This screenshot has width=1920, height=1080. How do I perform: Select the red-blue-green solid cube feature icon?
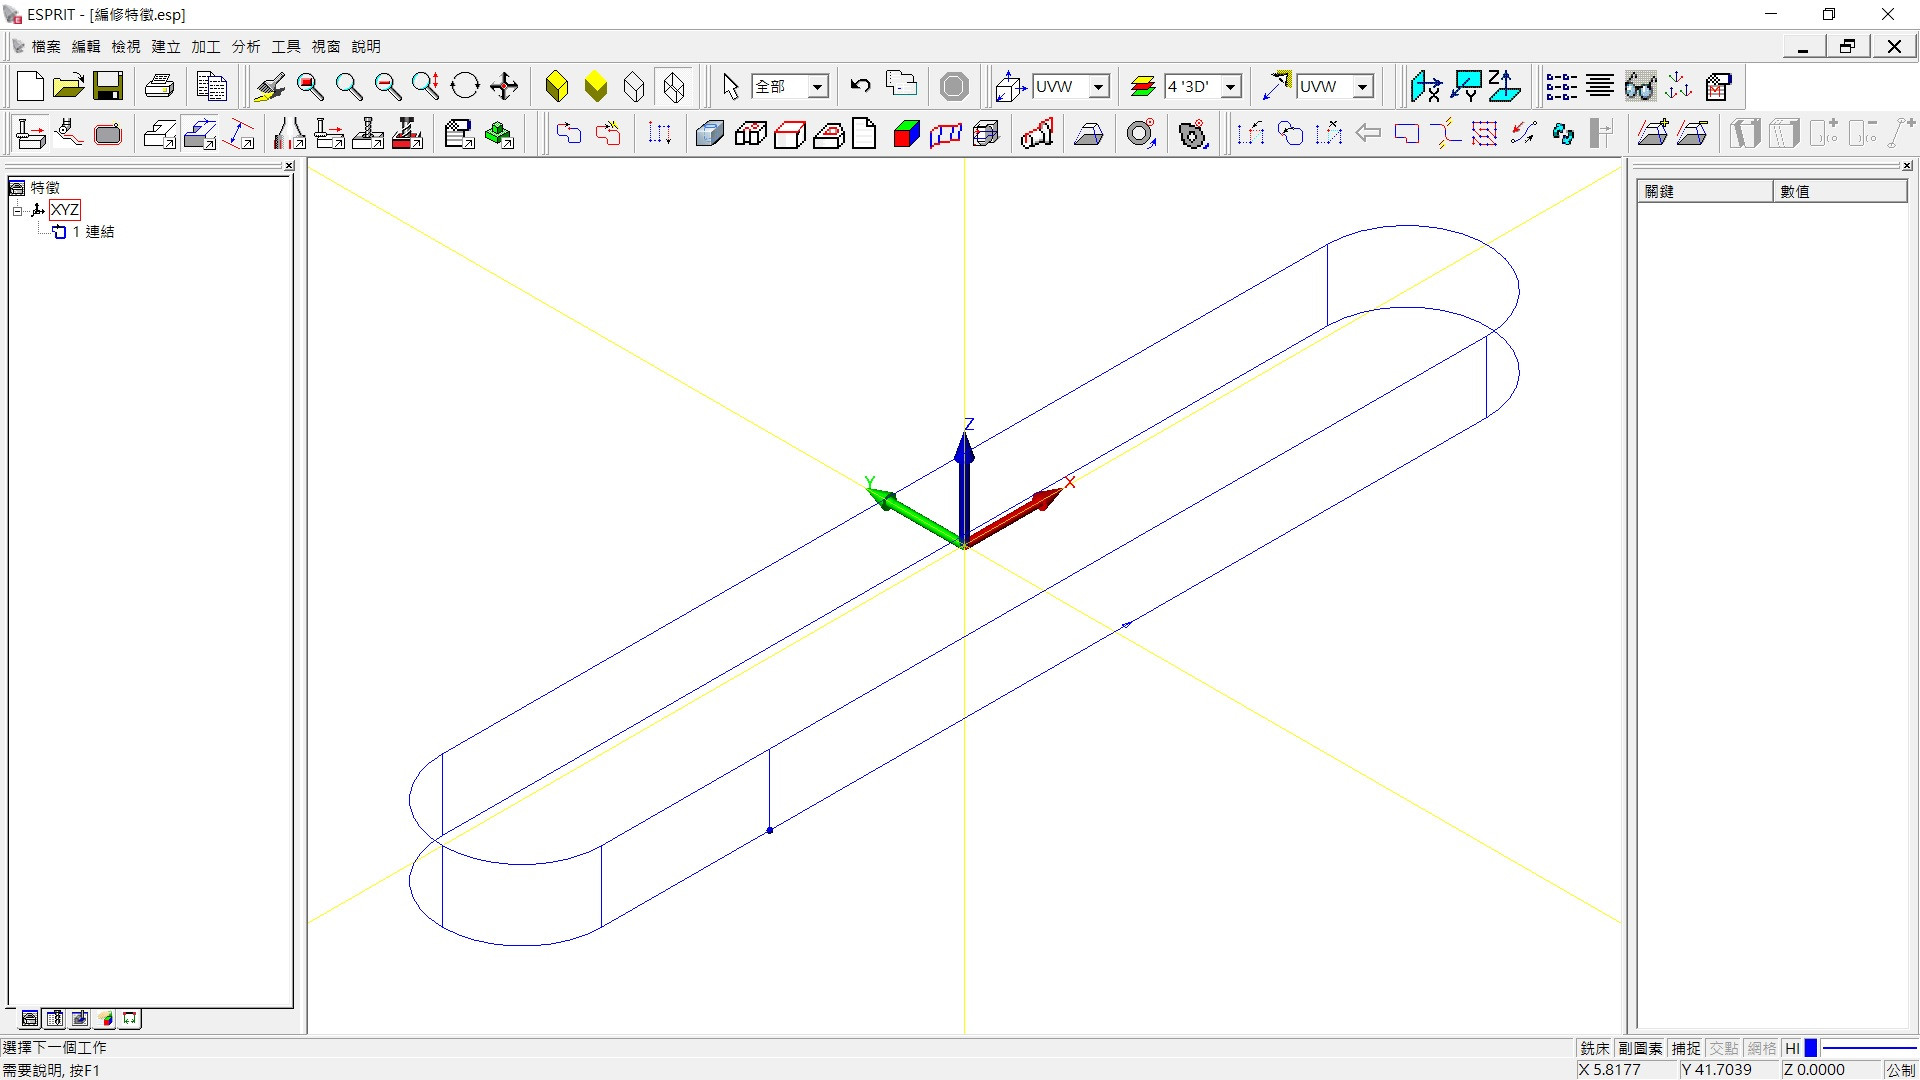tap(906, 134)
